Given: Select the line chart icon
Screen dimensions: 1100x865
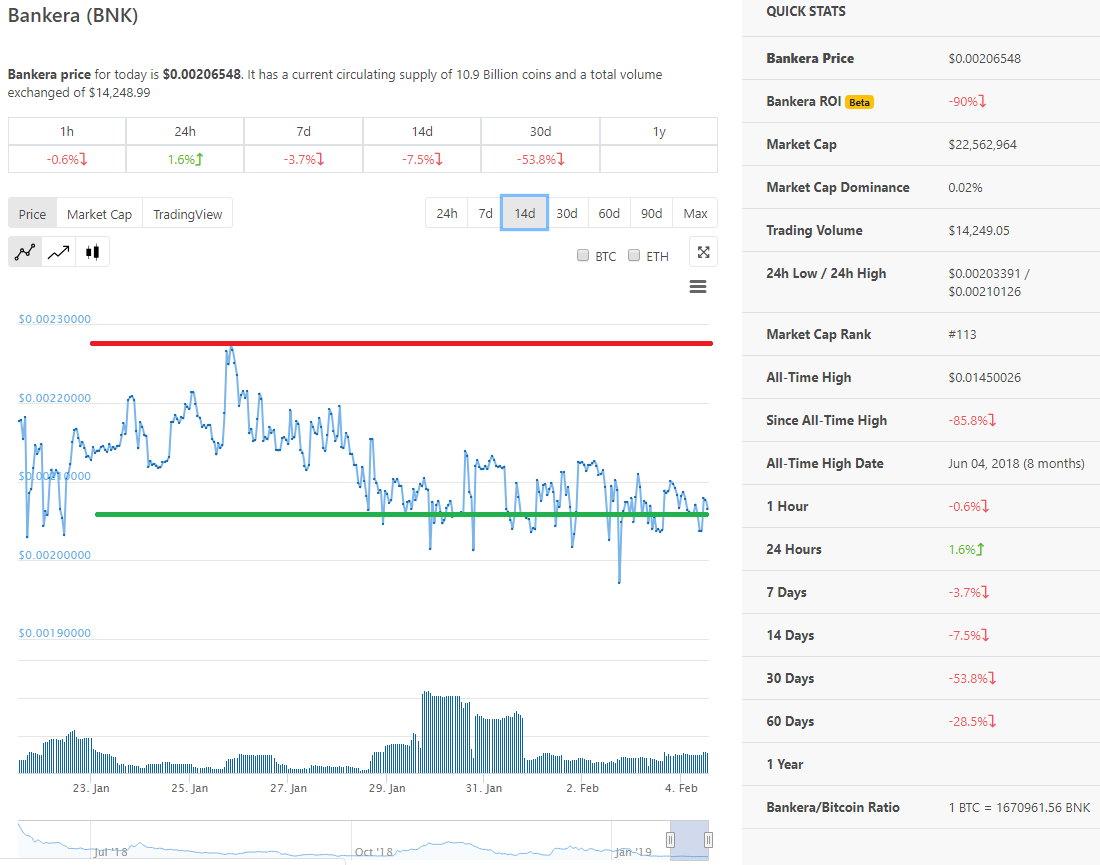Looking at the screenshot, I should (x=25, y=252).
